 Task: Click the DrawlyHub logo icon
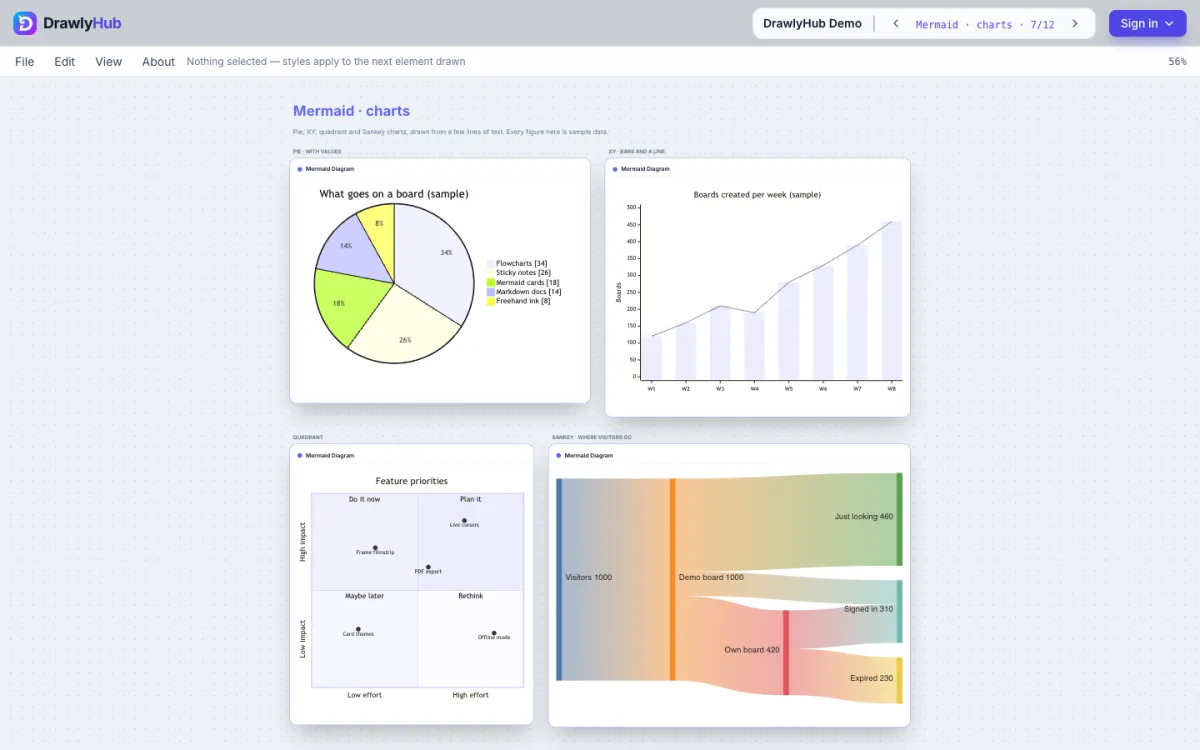click(25, 23)
